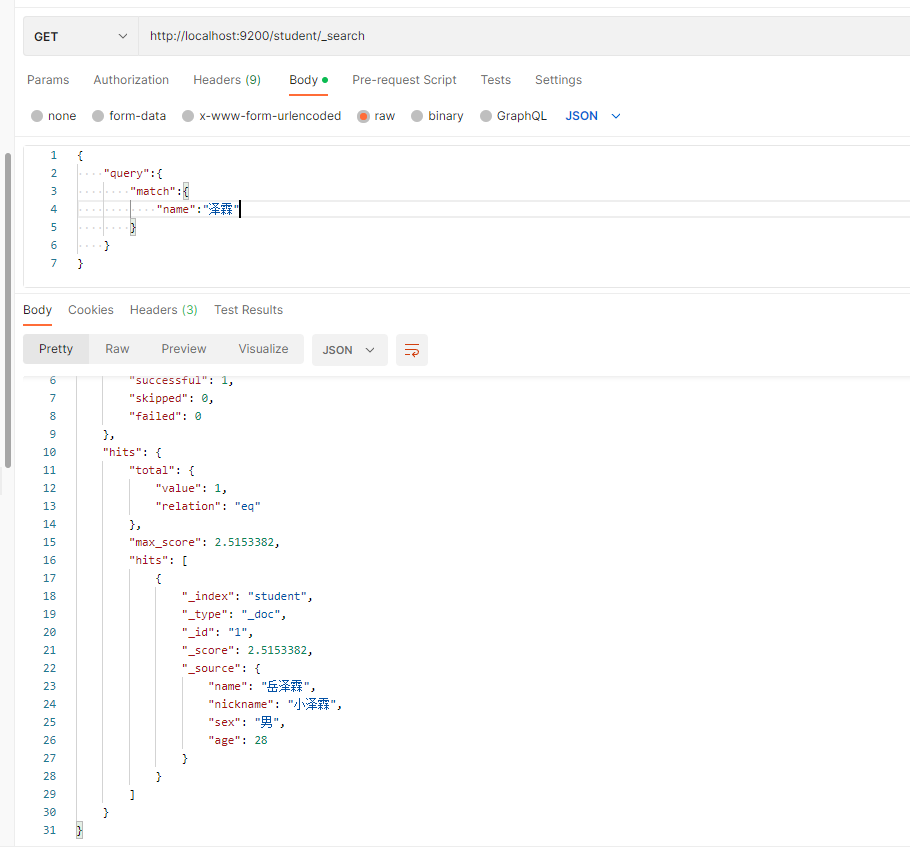Select the request Body tab
This screenshot has height=852, width=910.
coord(309,80)
